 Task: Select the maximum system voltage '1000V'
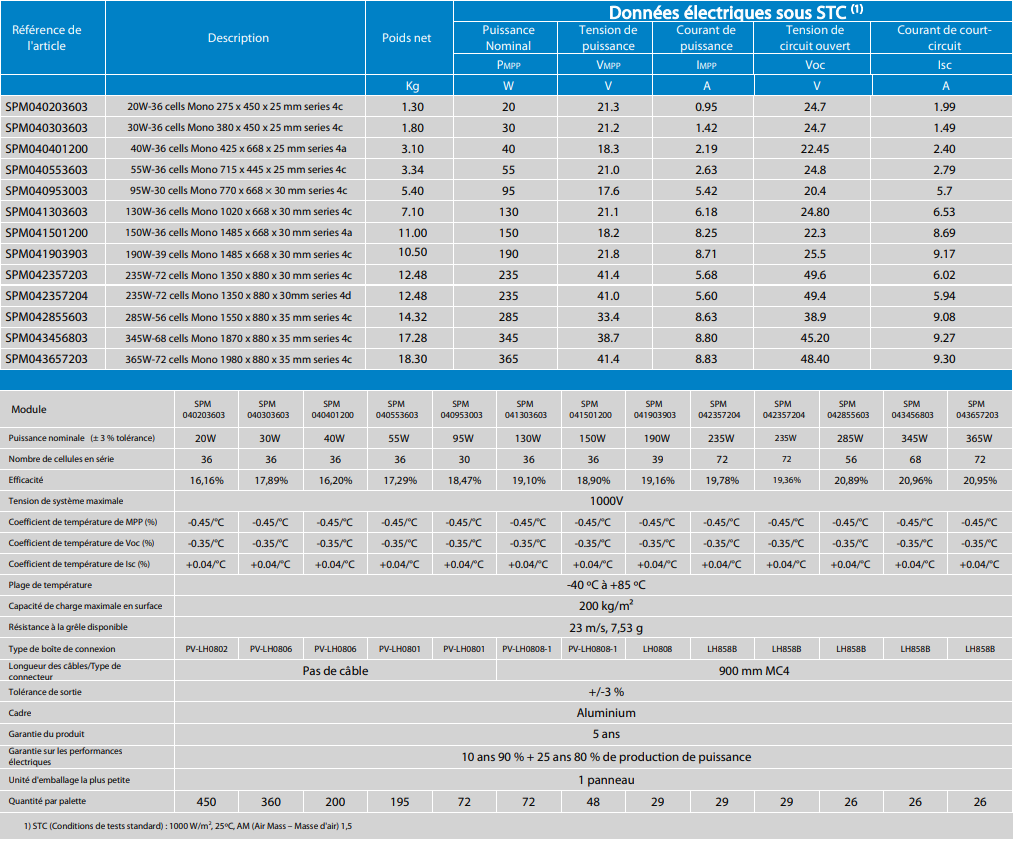pos(607,501)
